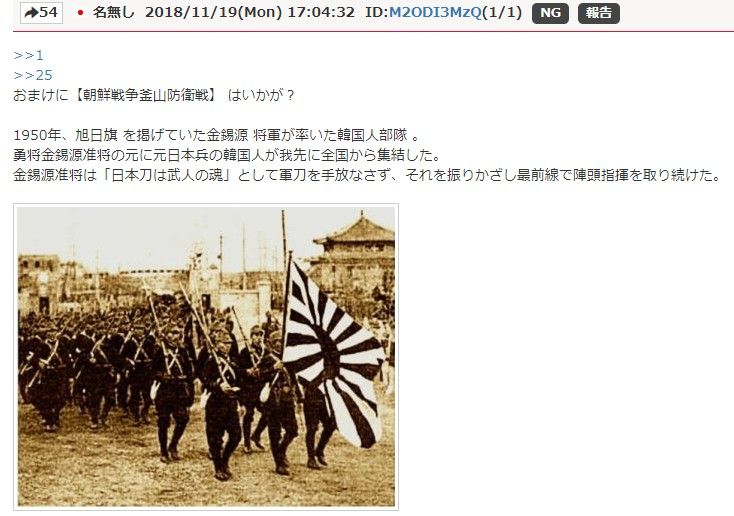Click the poster name 名無し
Image resolution: width=734 pixels, height=516 pixels.
click(x=113, y=12)
